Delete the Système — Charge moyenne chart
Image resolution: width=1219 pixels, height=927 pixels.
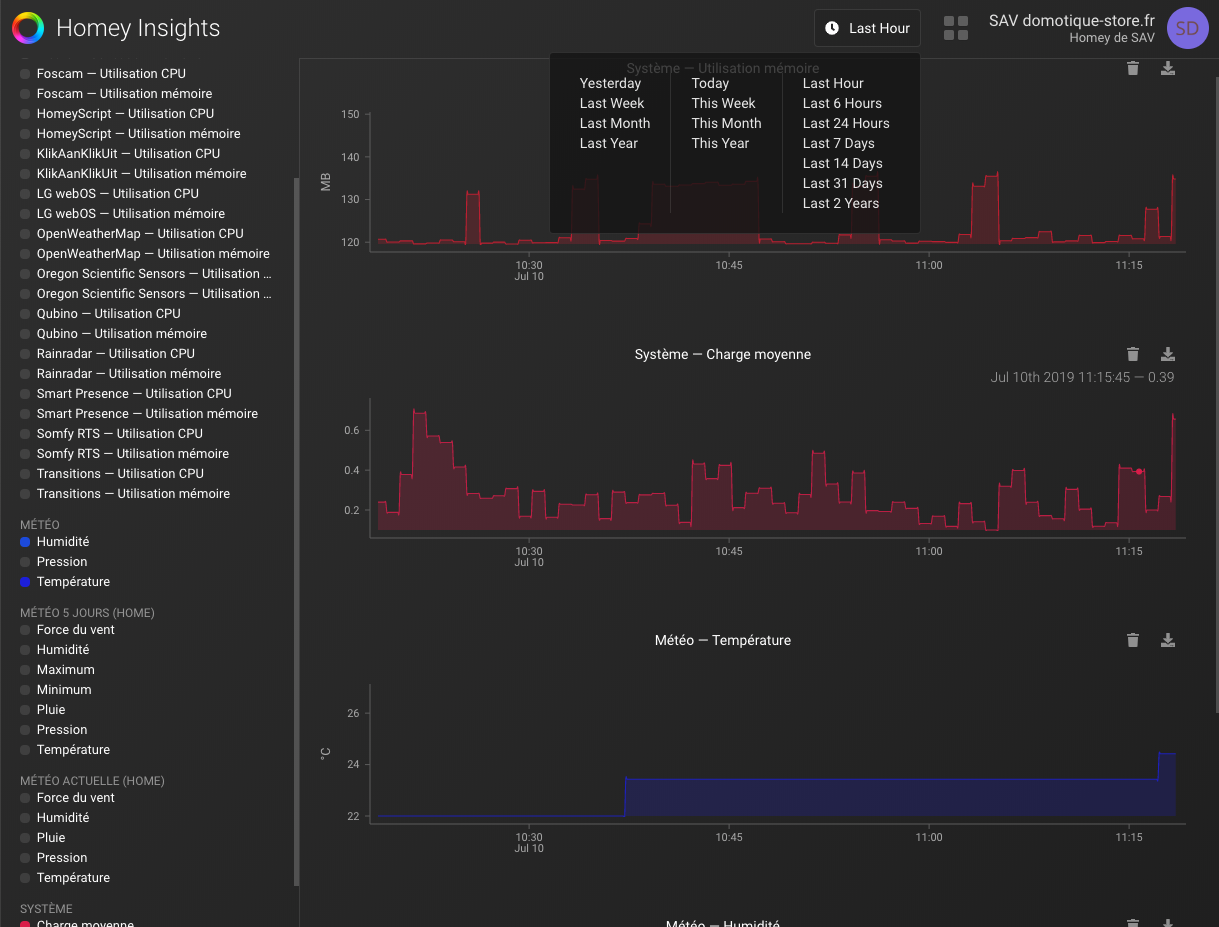[x=1132, y=353]
